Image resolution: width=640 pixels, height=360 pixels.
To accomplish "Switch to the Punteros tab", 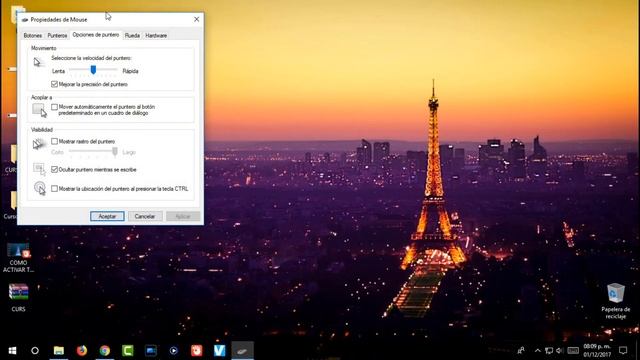I will [x=57, y=36].
